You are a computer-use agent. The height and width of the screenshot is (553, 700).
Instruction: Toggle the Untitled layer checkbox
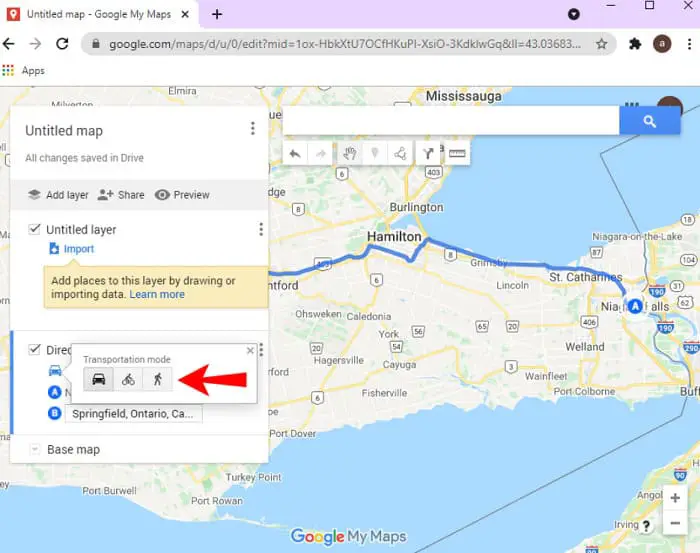(34, 229)
